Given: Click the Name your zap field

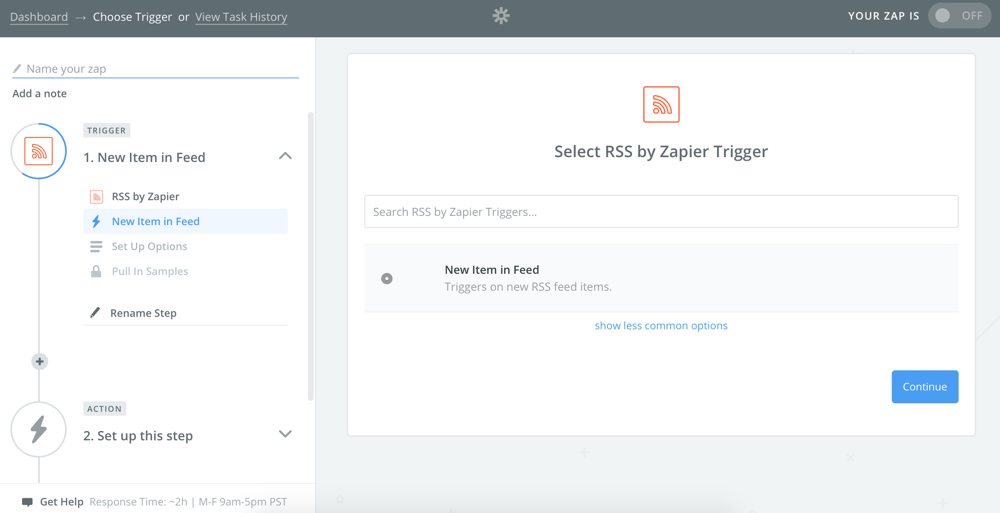Looking at the screenshot, I should click(156, 69).
